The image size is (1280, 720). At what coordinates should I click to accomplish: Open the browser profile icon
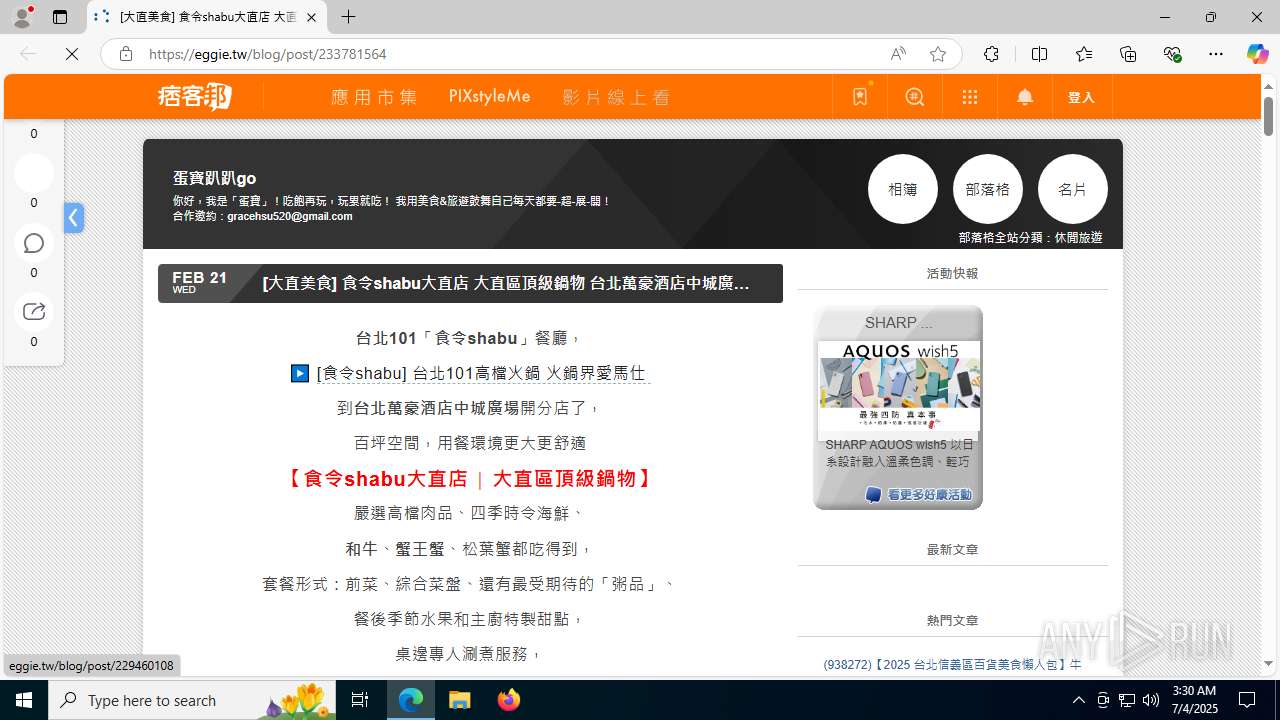click(22, 17)
